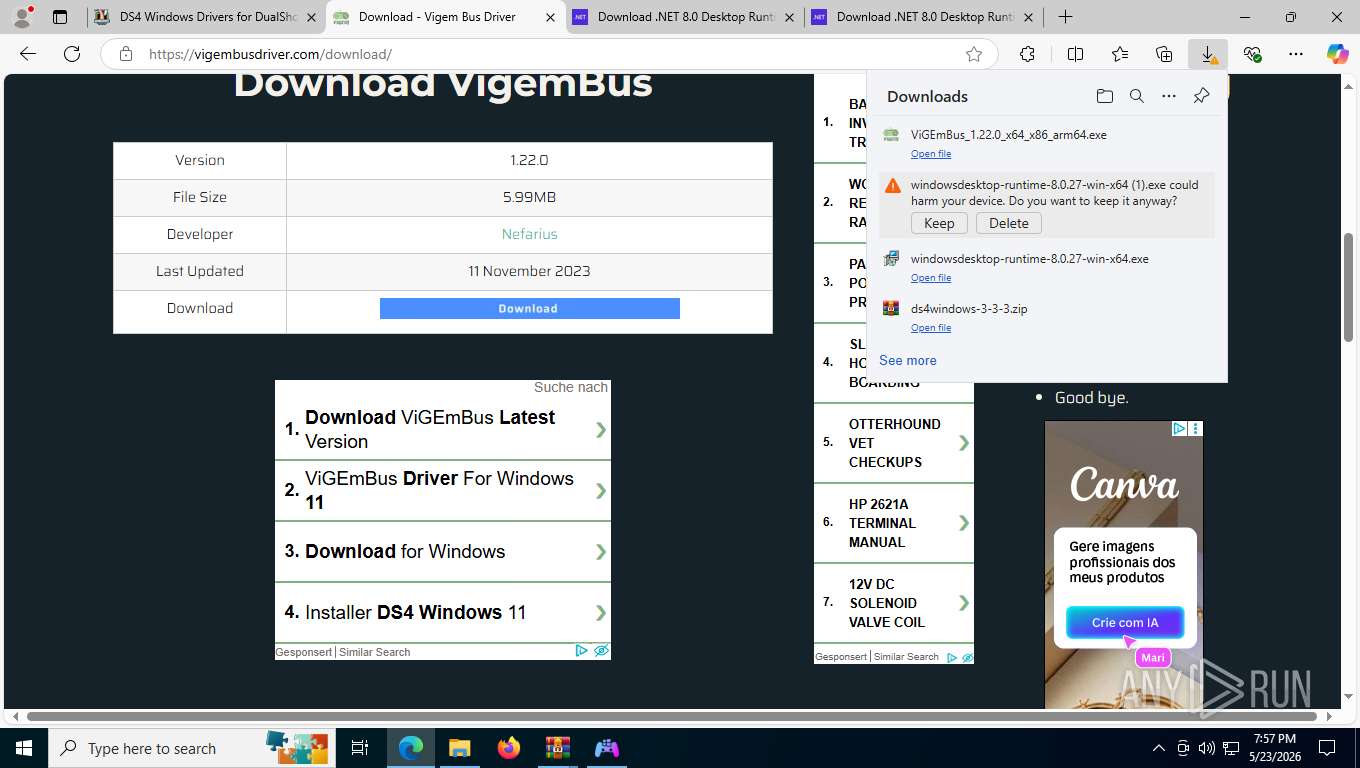Open the new tab plus button
This screenshot has width=1360, height=768.
pos(1065,17)
